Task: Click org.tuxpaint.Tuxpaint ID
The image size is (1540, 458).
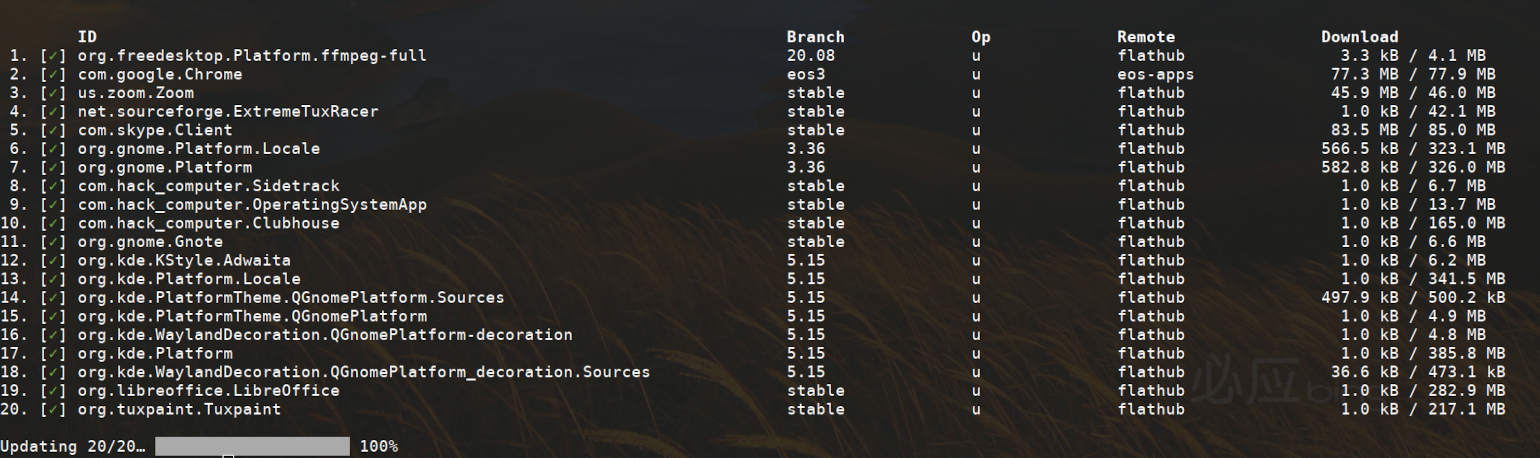Action: (x=179, y=409)
